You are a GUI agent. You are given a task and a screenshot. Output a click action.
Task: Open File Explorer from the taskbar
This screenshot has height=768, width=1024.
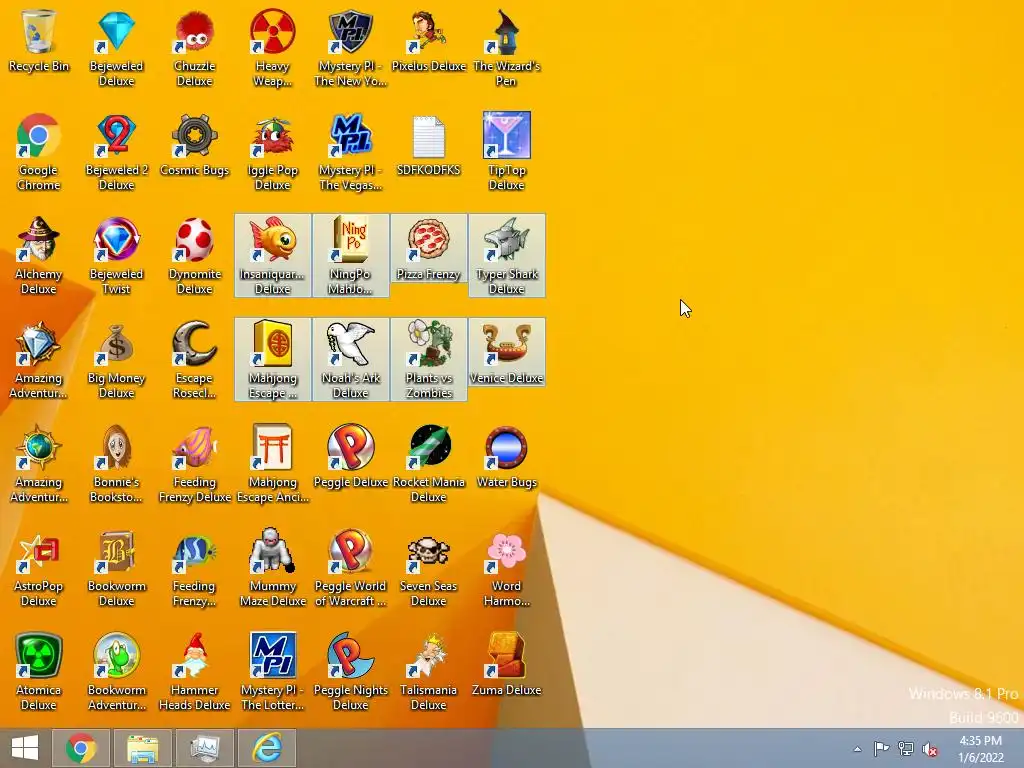tap(142, 748)
